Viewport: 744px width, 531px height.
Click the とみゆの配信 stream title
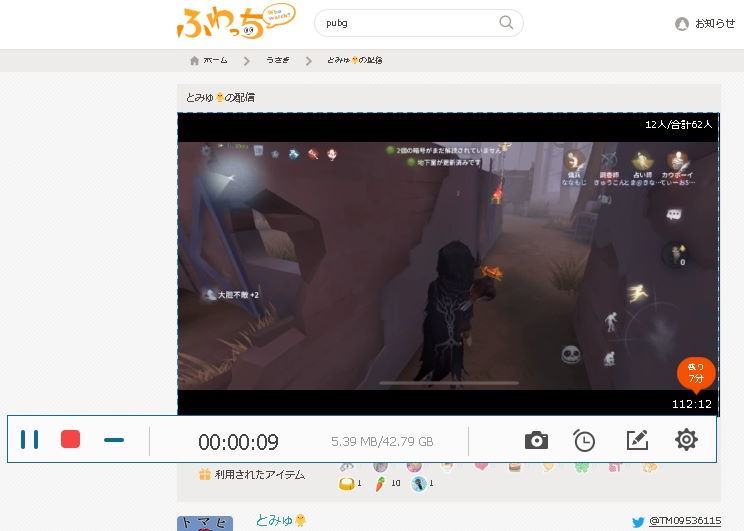coord(220,97)
